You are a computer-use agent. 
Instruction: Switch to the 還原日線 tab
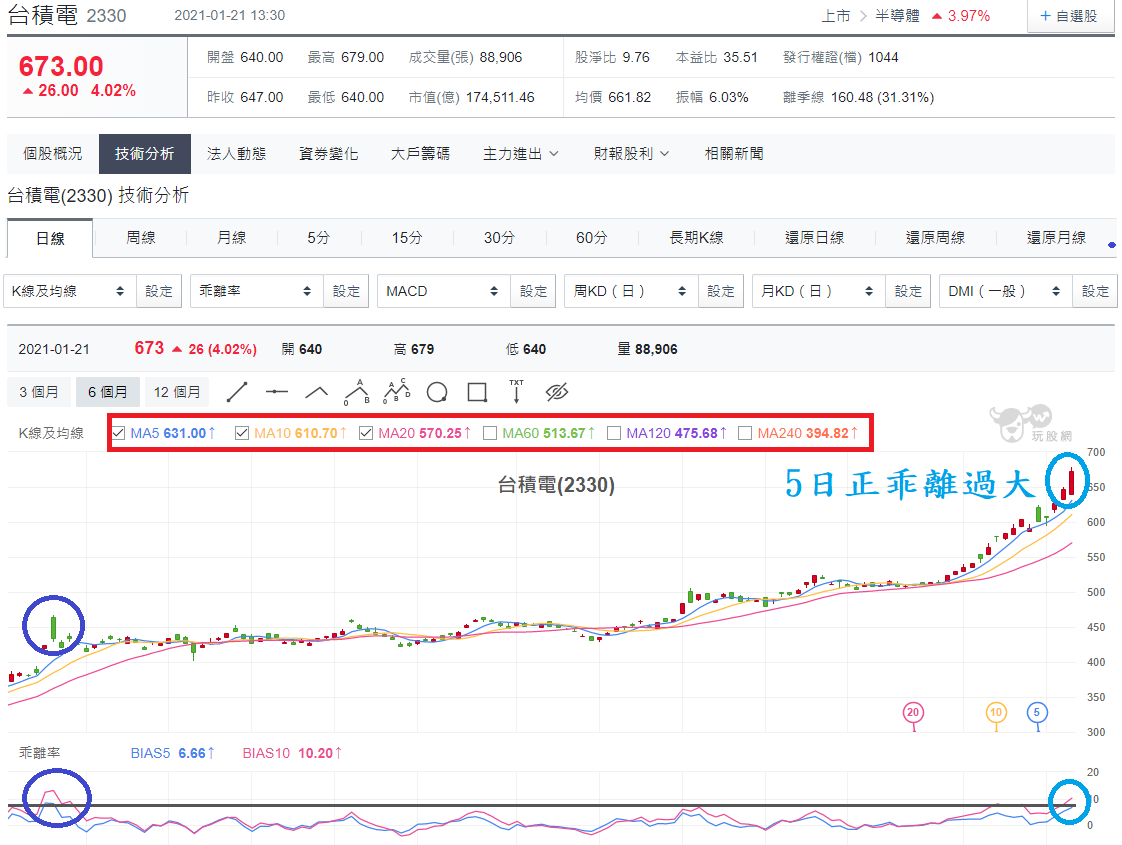814,238
